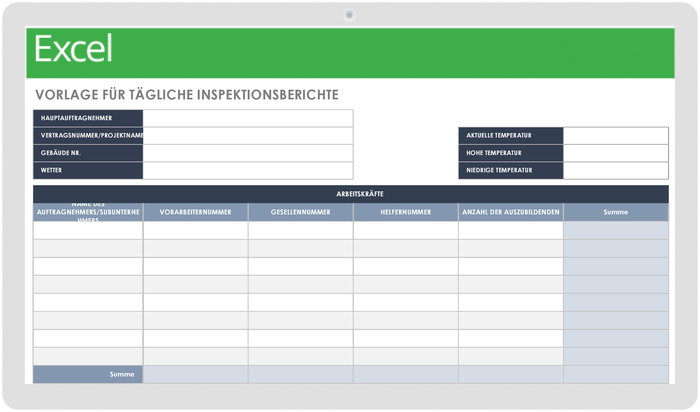Click first empty row cell under Helfernummer

406,230
